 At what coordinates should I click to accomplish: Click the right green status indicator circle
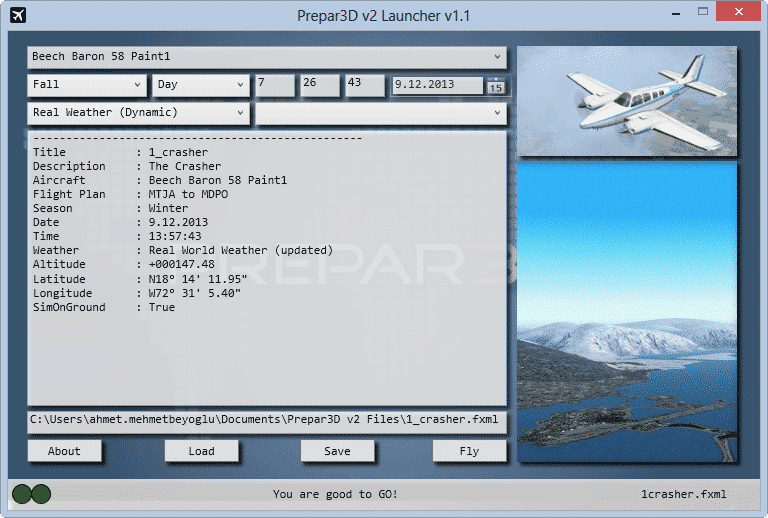(41, 493)
